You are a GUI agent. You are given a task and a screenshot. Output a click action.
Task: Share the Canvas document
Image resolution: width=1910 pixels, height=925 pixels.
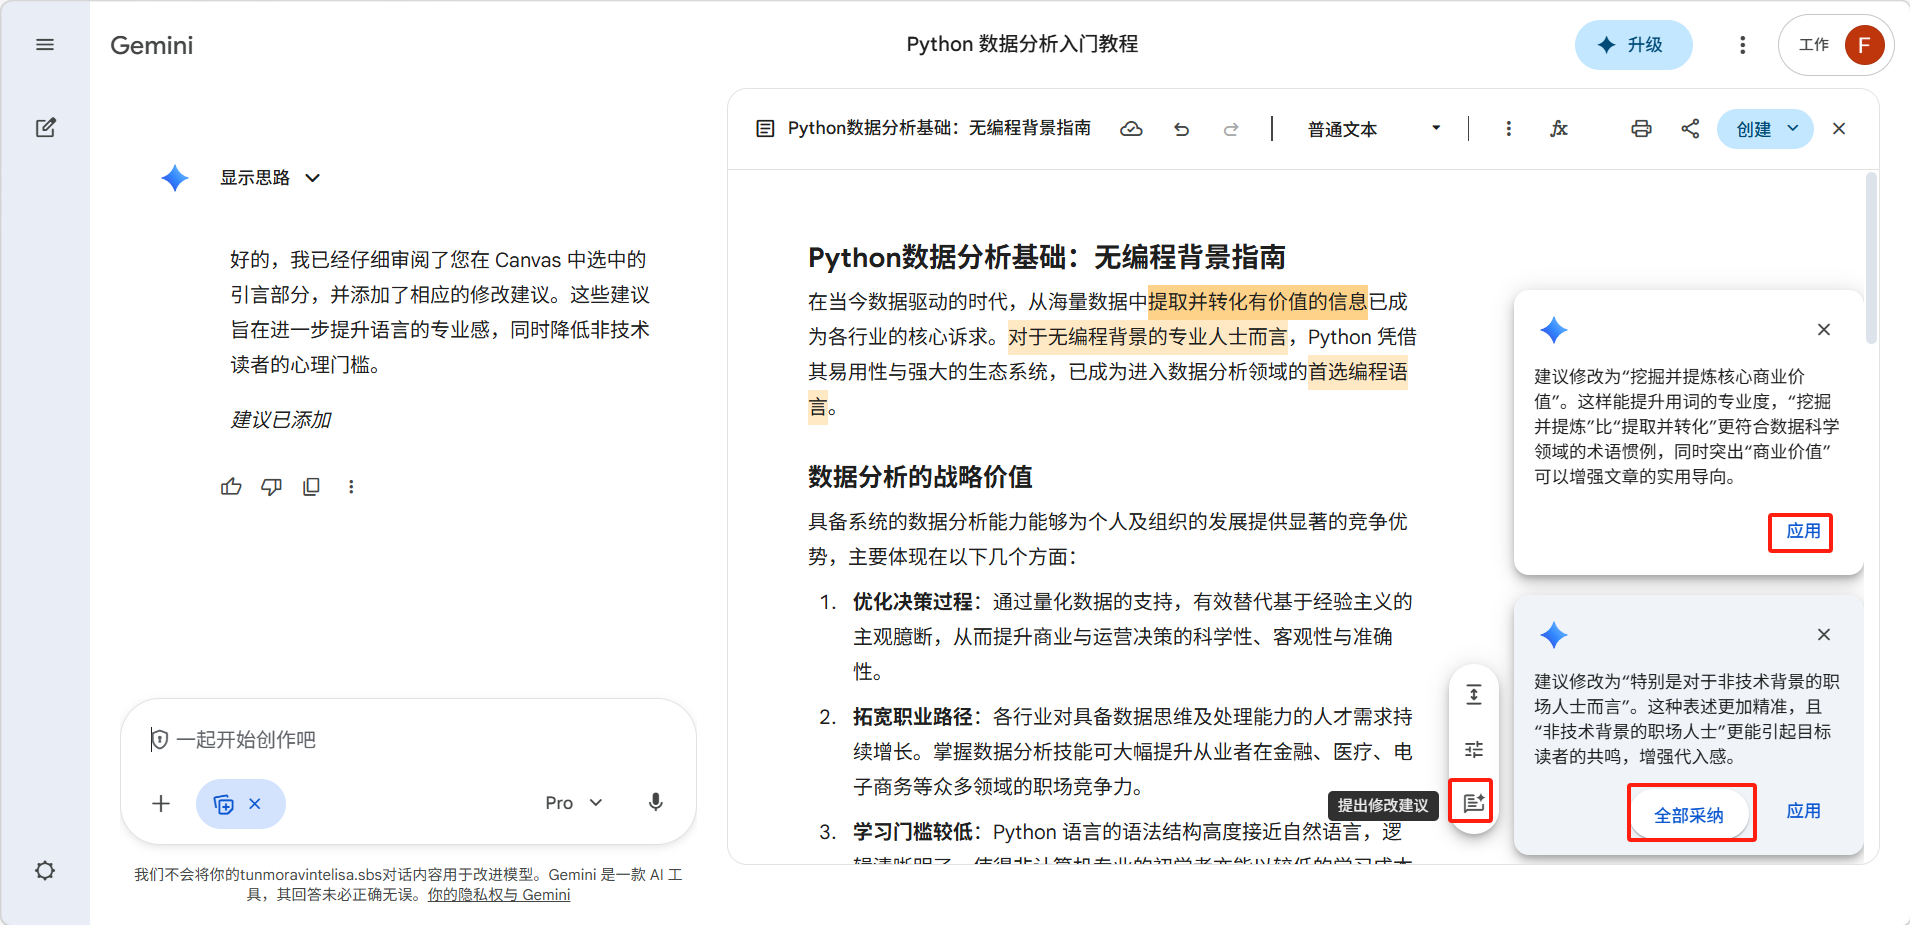coord(1690,129)
